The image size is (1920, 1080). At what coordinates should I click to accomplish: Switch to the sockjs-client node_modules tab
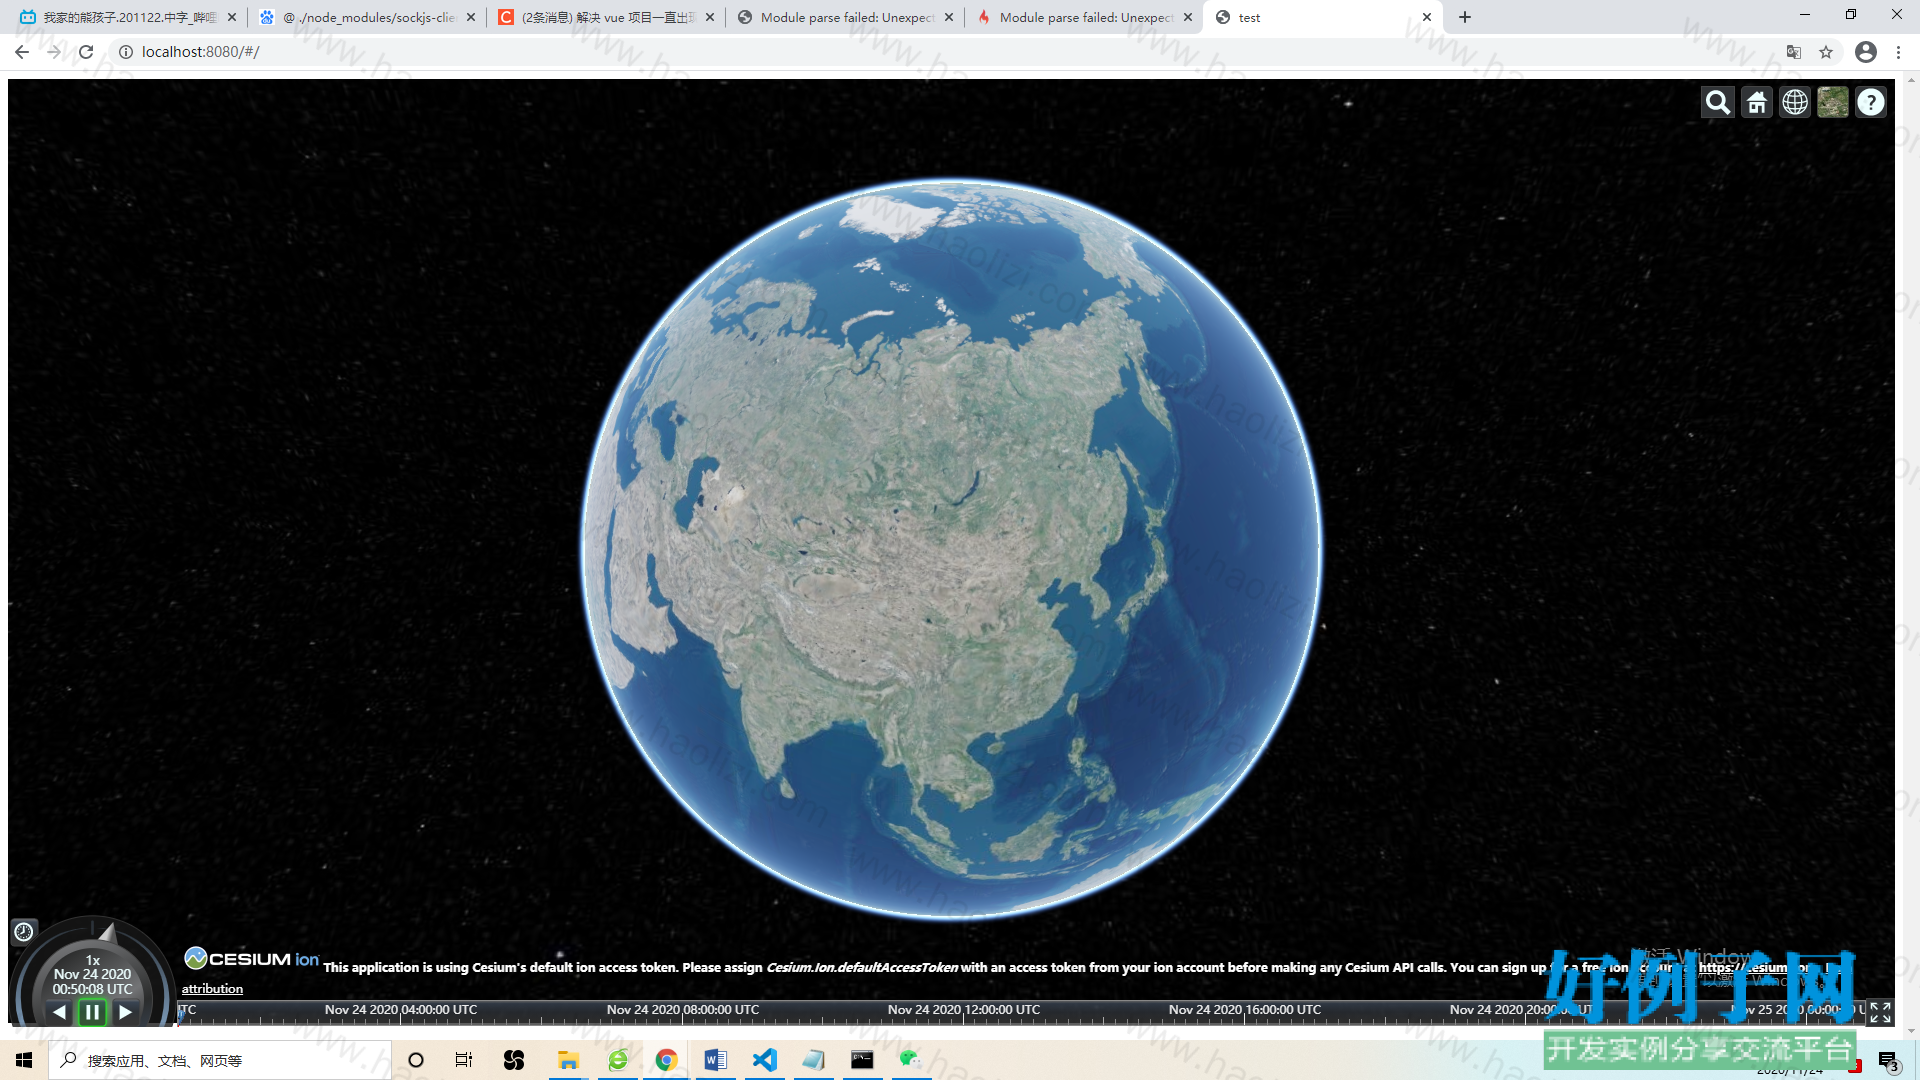(367, 17)
